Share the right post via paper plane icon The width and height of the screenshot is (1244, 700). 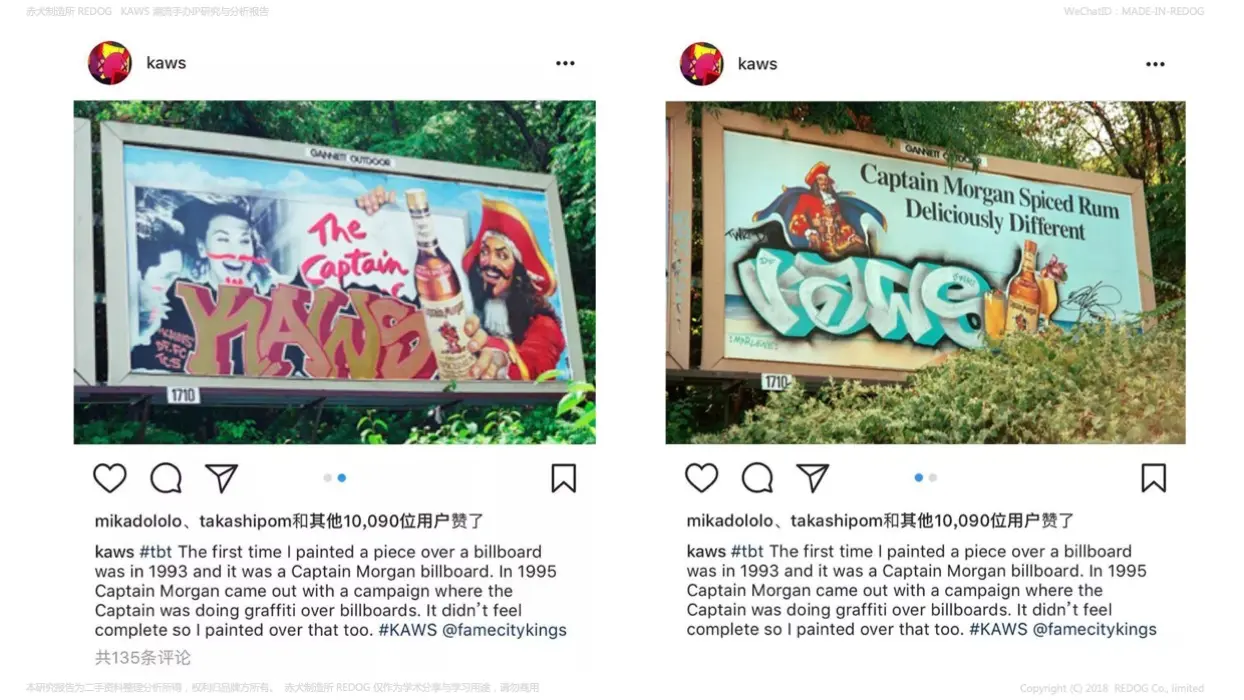(812, 478)
